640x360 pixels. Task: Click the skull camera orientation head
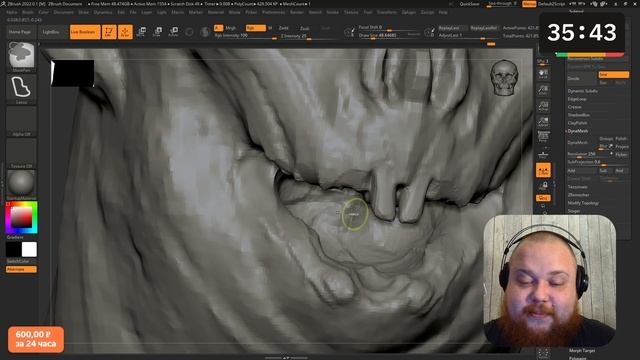(x=504, y=78)
